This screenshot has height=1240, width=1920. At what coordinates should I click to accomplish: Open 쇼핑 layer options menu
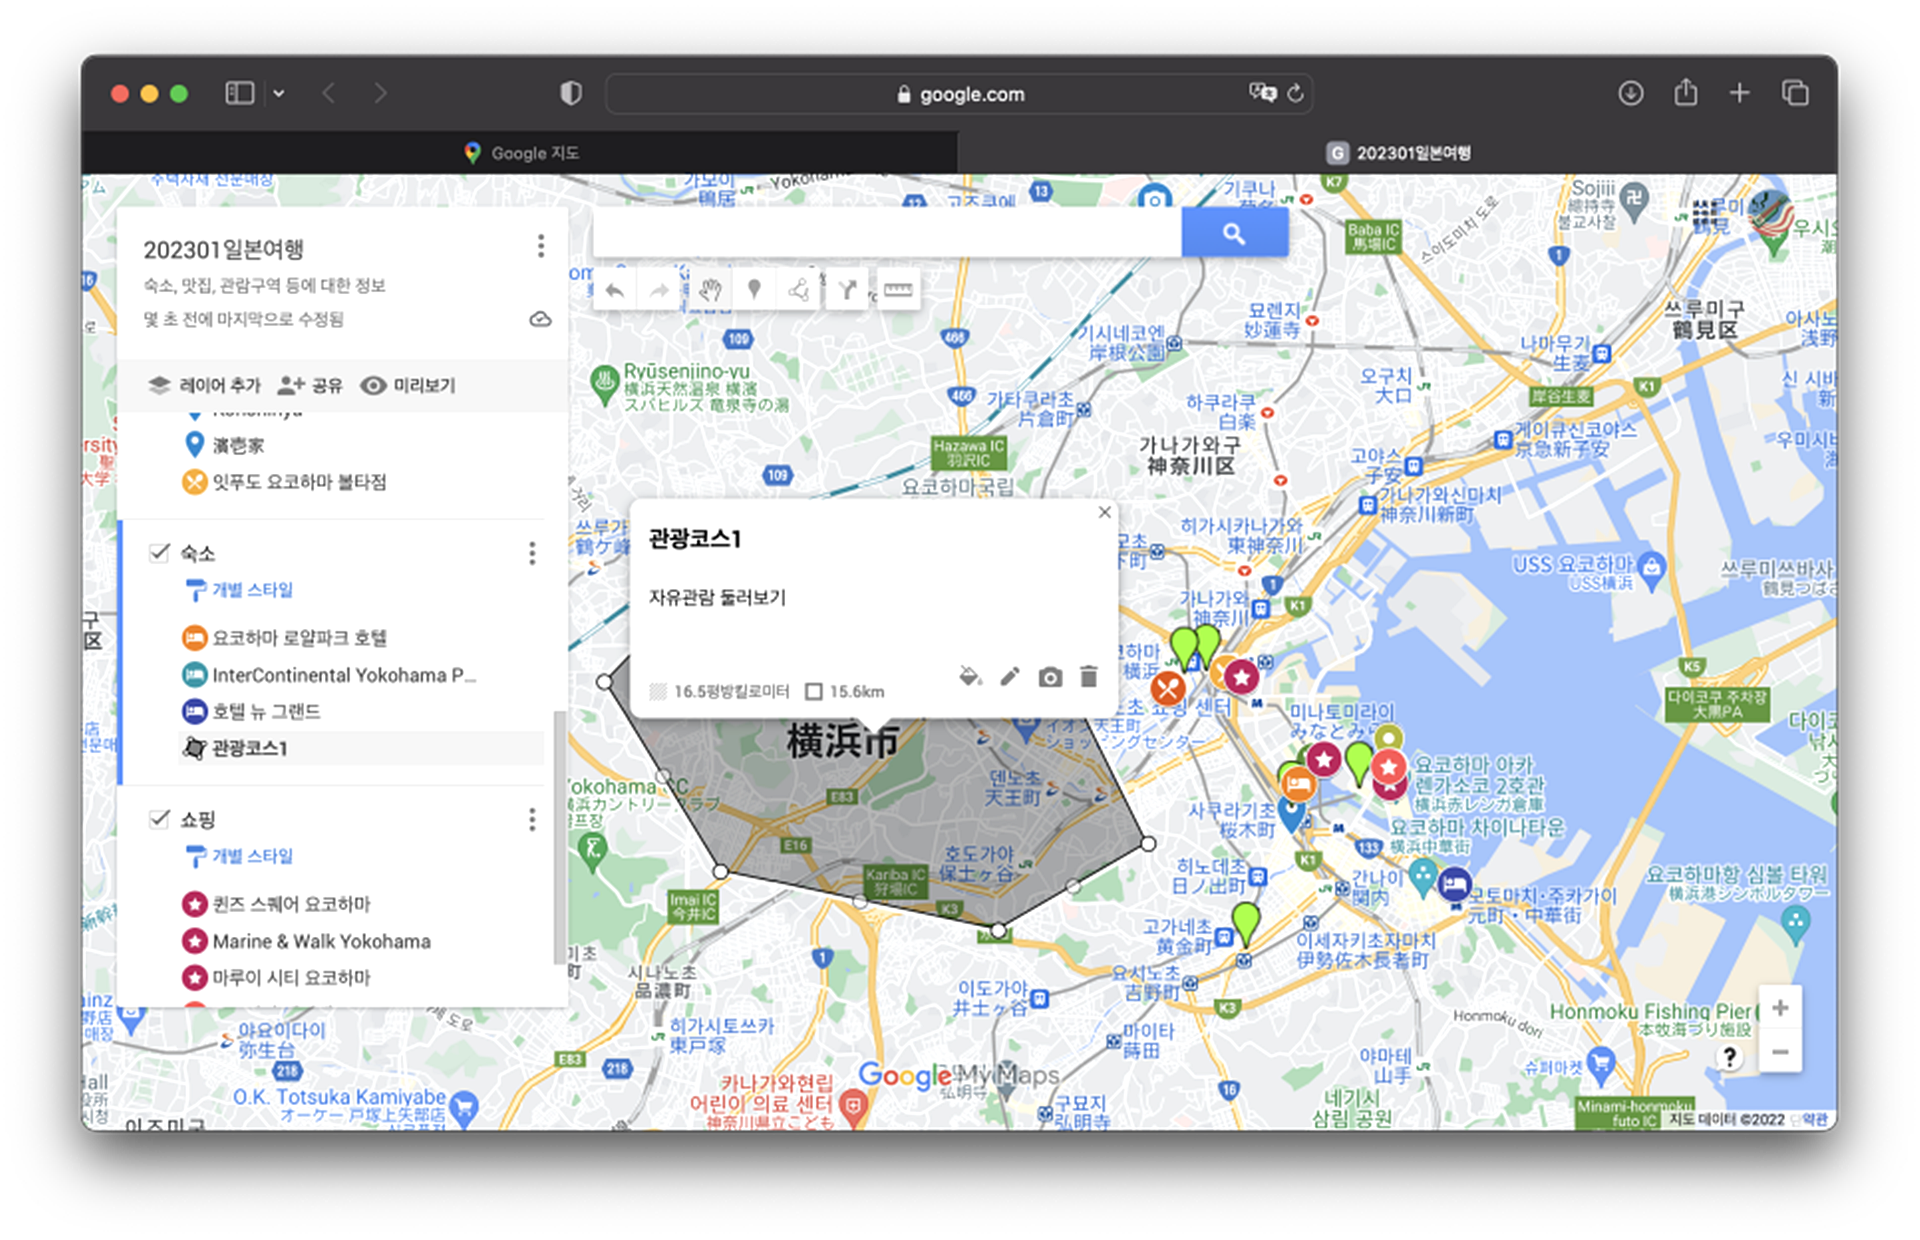tap(532, 820)
